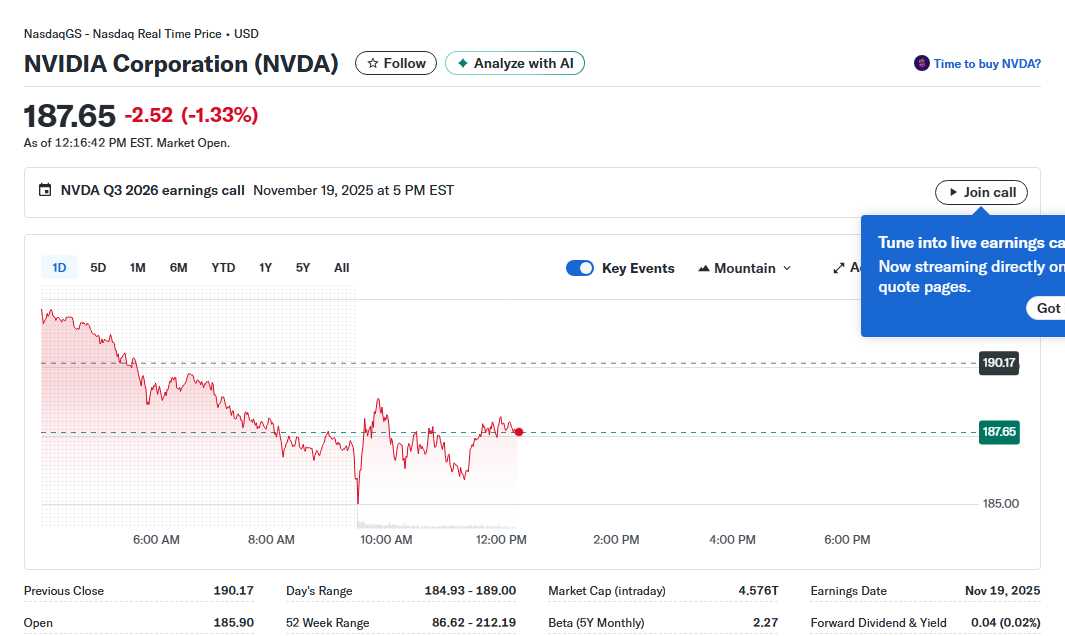Click the Follow button
Screen dimensions: 1065x636
(x=395, y=62)
